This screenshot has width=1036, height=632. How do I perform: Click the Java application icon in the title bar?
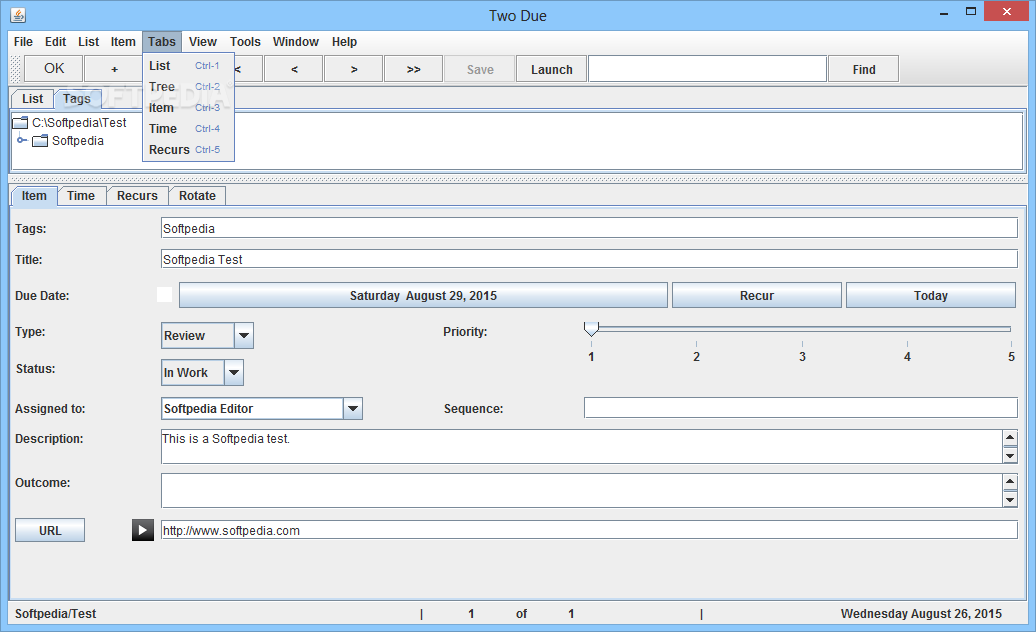point(18,15)
